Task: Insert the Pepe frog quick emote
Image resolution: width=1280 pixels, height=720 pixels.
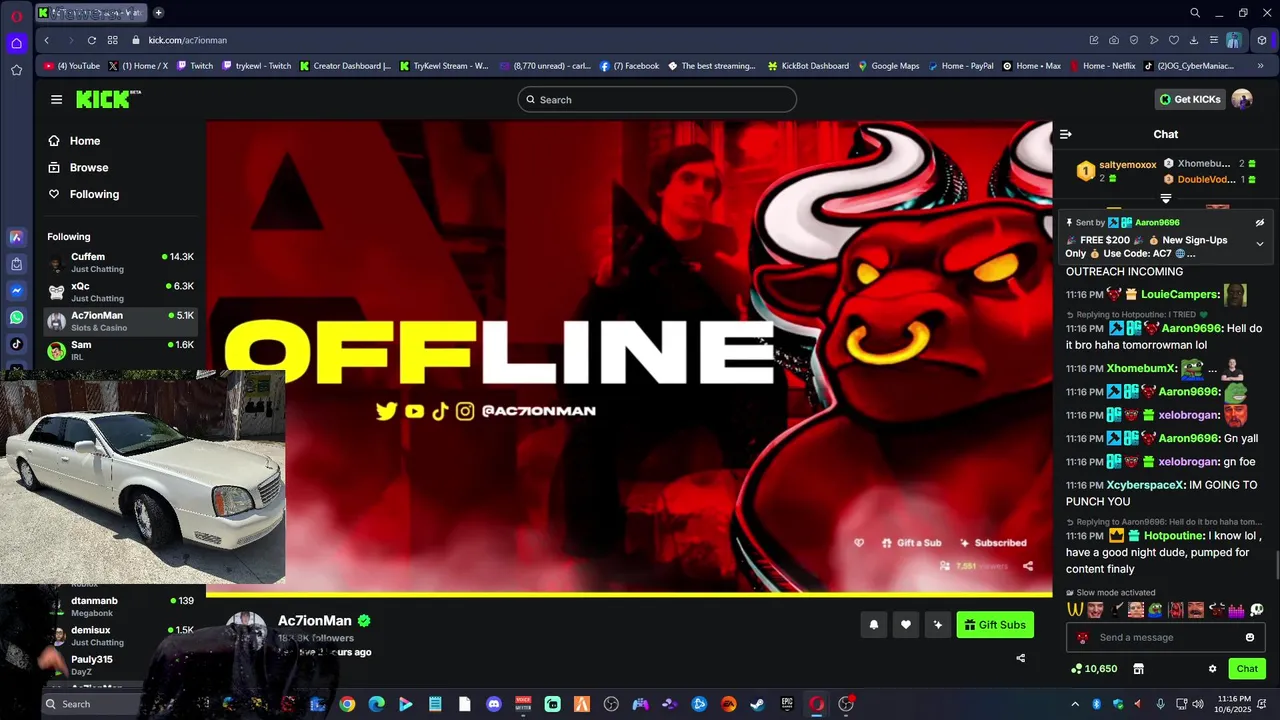Action: [1155, 609]
